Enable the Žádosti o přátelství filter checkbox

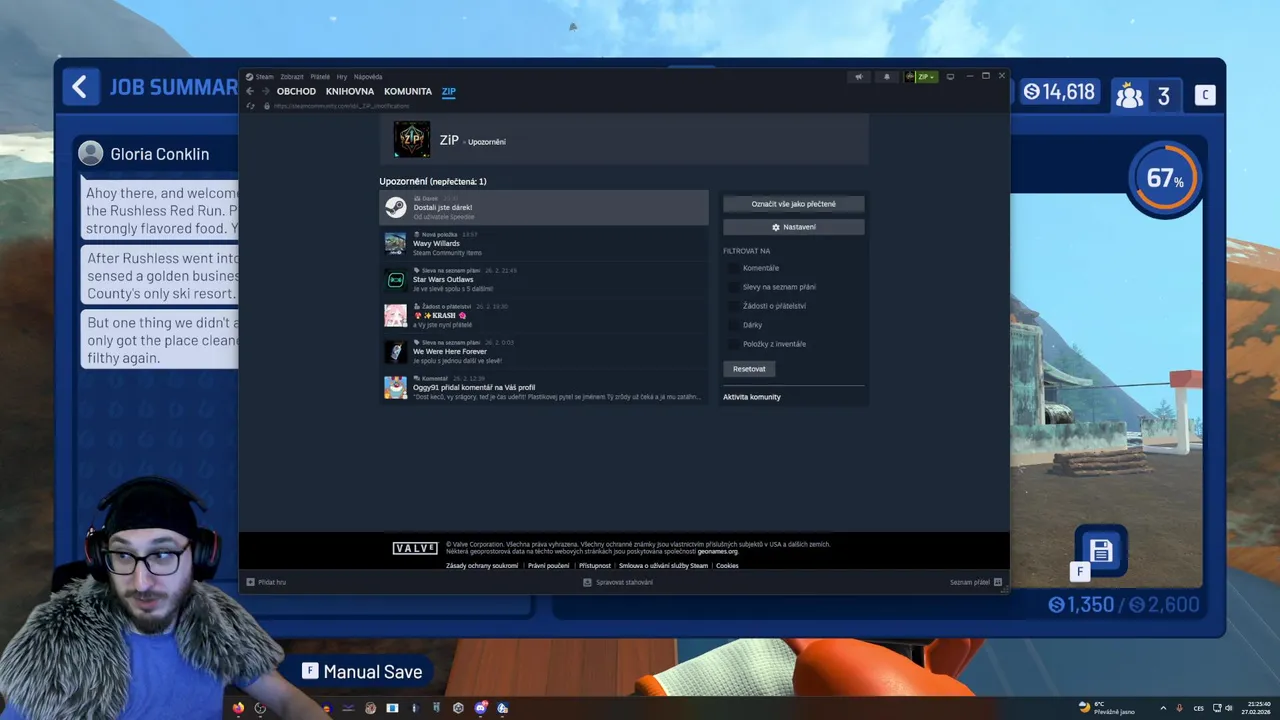coord(734,306)
